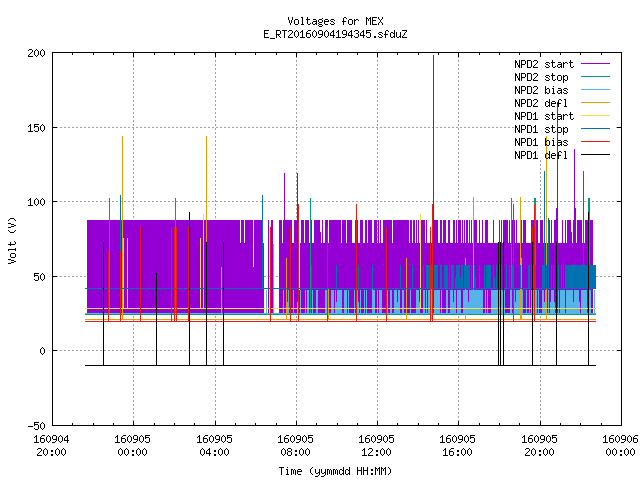Click the yellow NPD1 start legend line

click(595, 116)
